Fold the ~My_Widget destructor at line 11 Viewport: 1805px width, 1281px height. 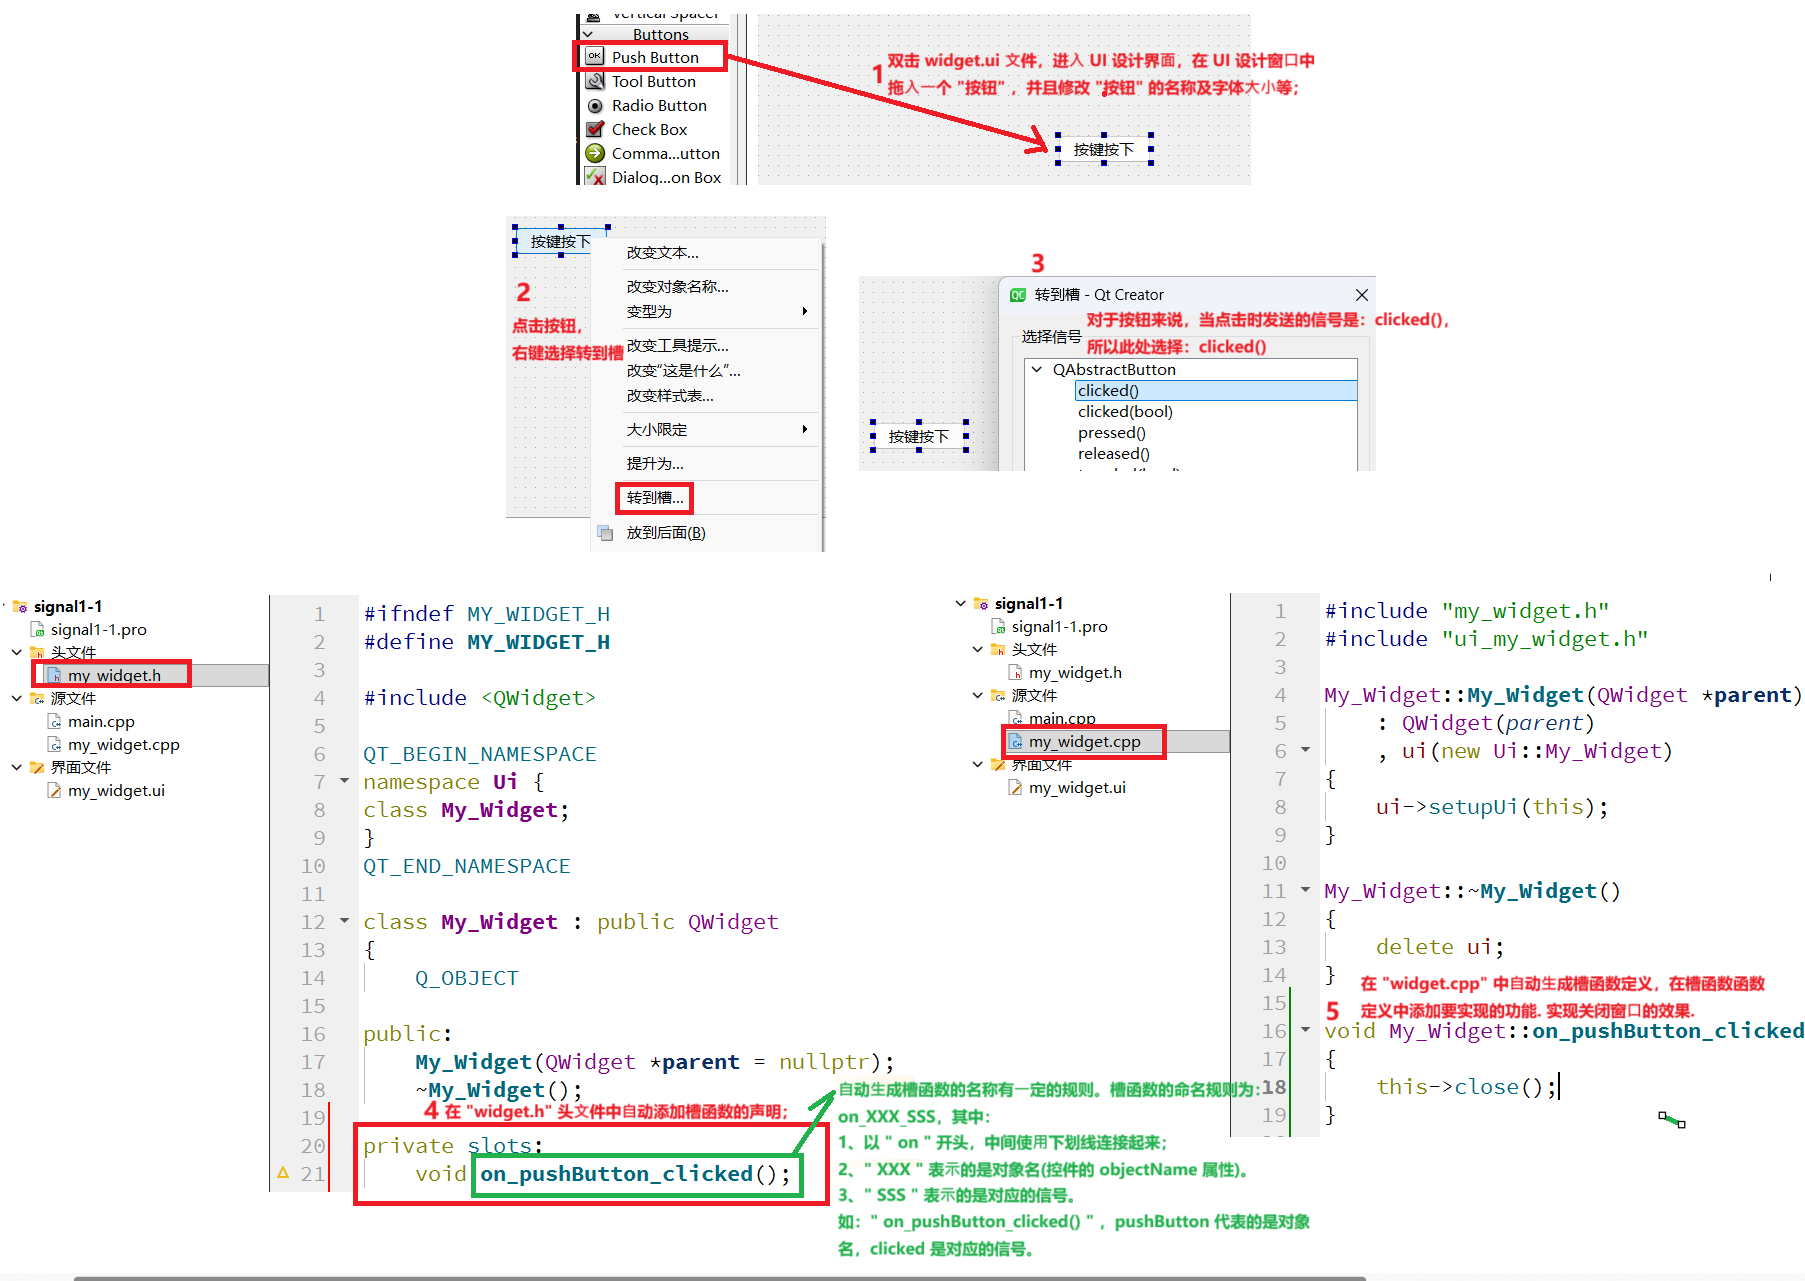[x=1305, y=889]
